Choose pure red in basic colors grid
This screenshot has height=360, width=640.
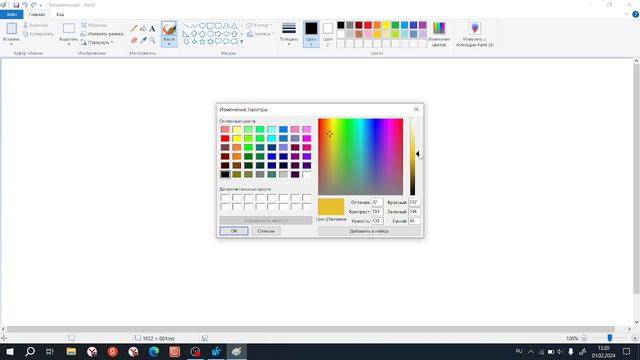[225, 138]
